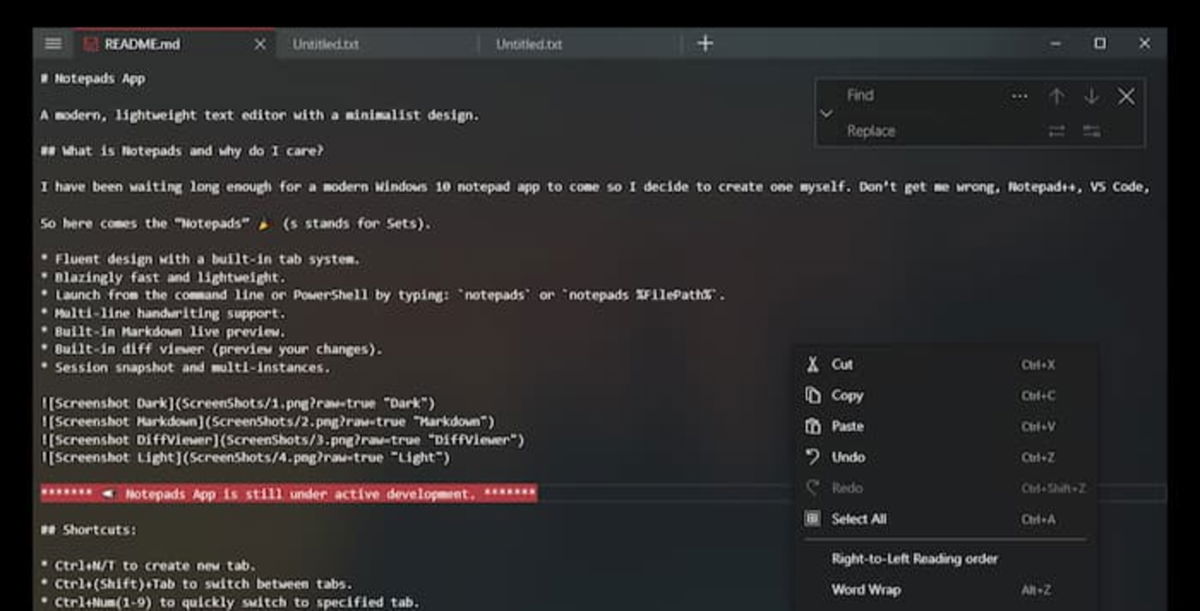Open the hamburger menu

coord(52,43)
